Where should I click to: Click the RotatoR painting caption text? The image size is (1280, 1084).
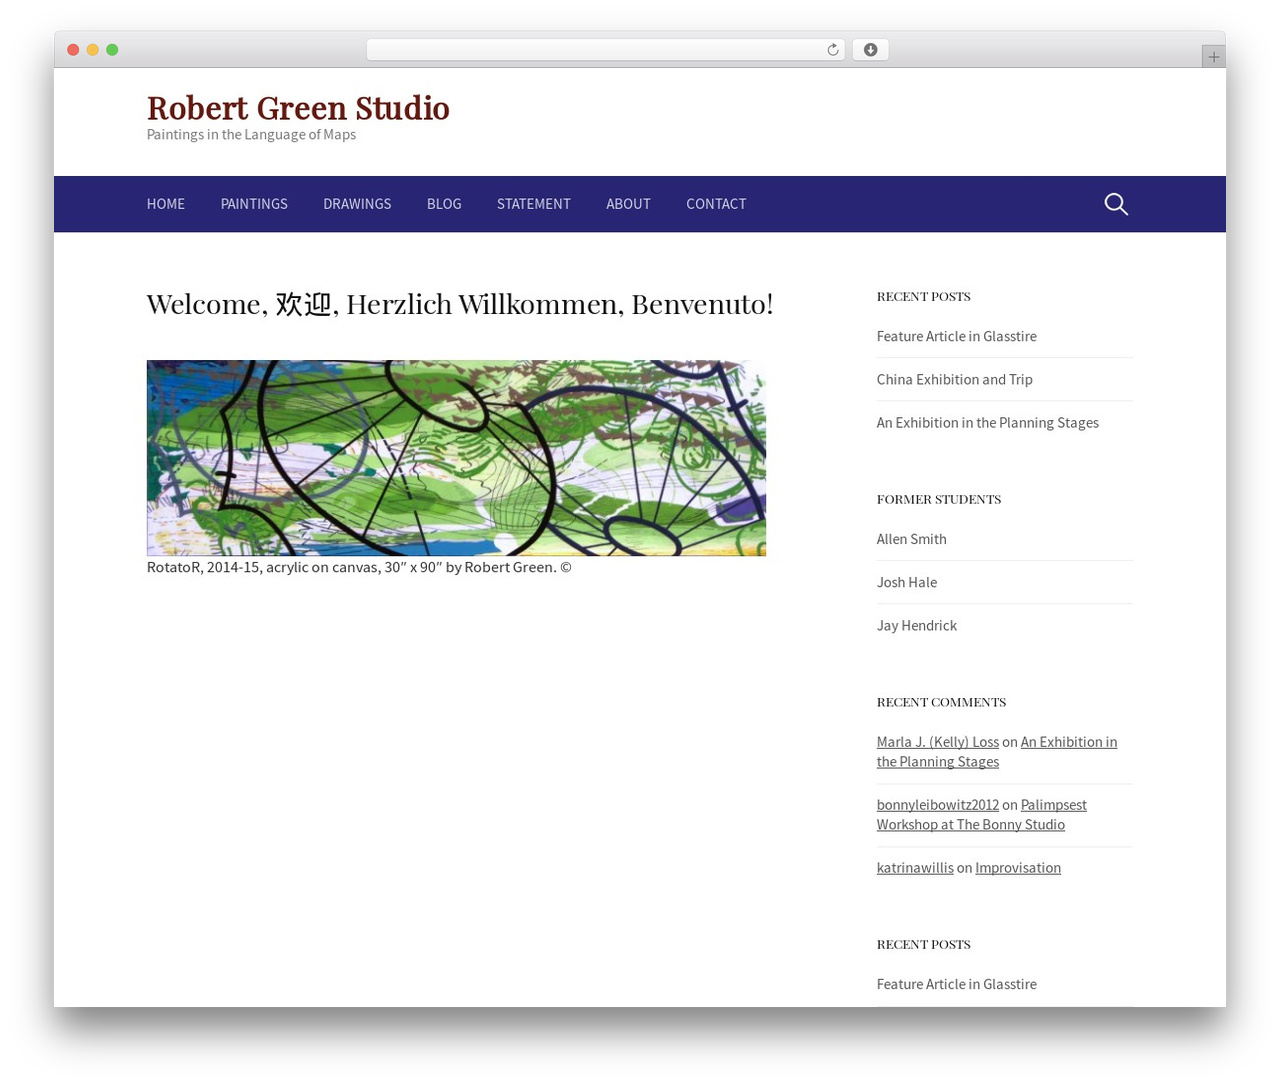(x=359, y=567)
